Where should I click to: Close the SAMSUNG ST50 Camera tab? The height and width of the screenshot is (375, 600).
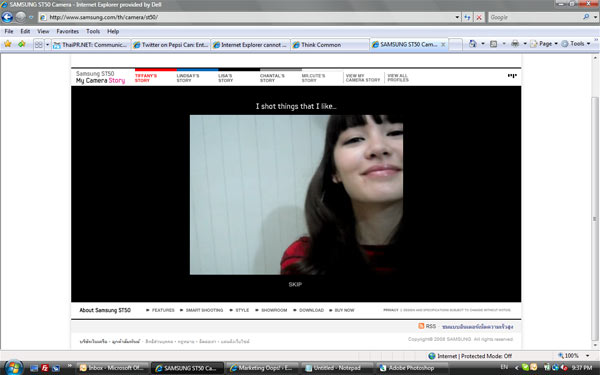(x=443, y=45)
